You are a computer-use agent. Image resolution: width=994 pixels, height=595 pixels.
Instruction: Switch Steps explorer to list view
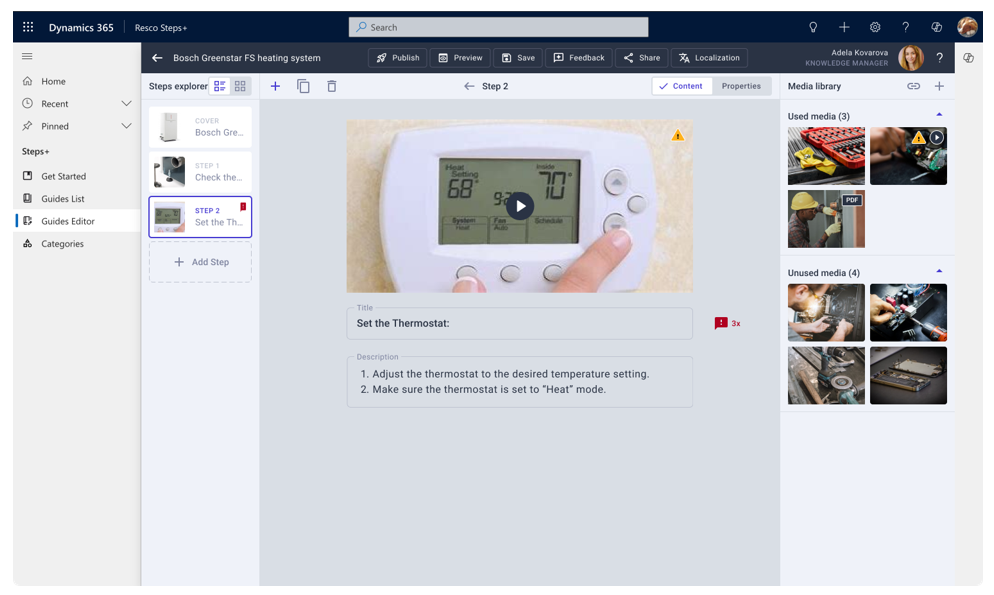coord(219,86)
